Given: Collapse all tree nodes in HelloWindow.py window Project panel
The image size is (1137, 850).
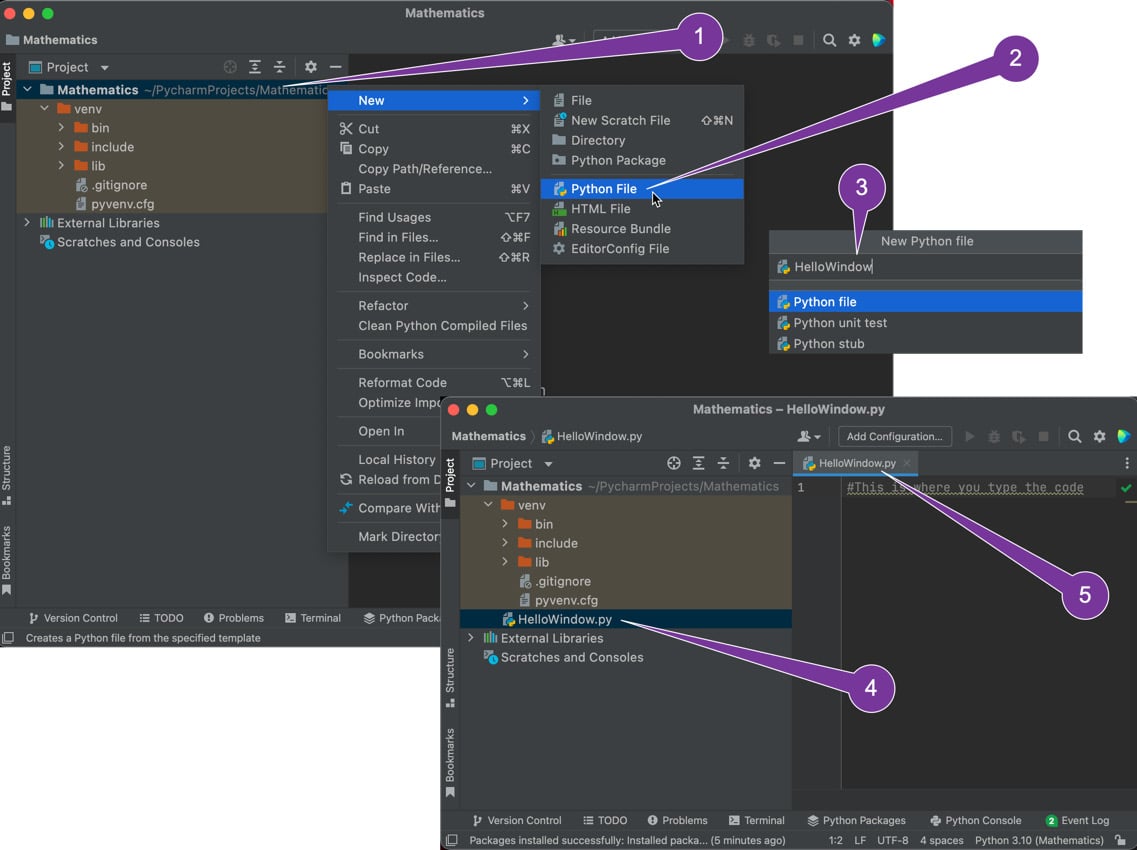Looking at the screenshot, I should click(x=723, y=463).
